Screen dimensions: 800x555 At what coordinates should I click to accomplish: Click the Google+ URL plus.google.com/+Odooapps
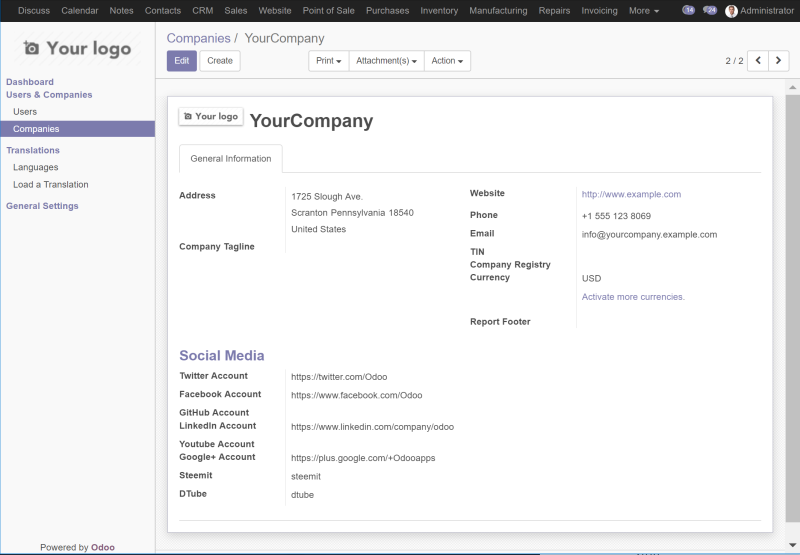[x=363, y=458]
